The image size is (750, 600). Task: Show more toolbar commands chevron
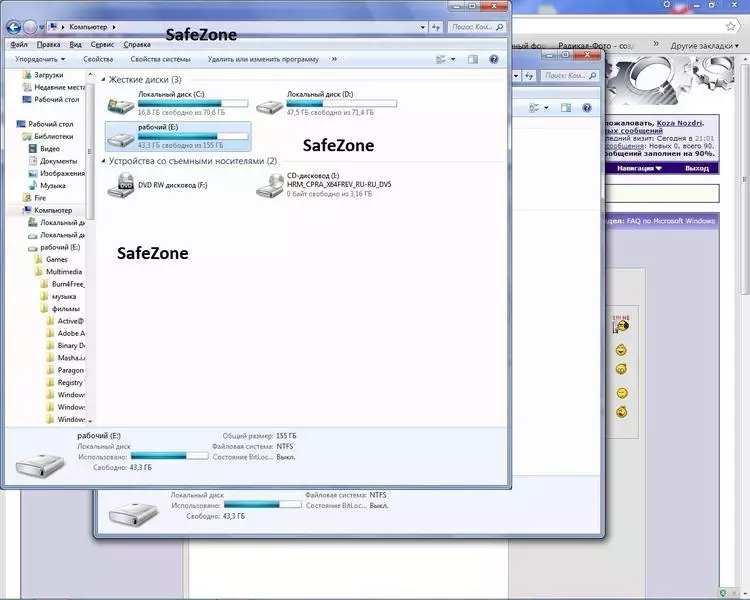[334, 59]
